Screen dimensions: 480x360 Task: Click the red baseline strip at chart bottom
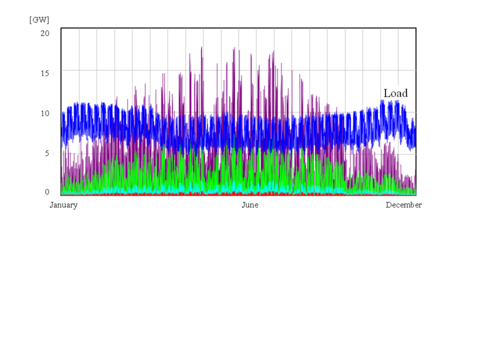pos(238,194)
